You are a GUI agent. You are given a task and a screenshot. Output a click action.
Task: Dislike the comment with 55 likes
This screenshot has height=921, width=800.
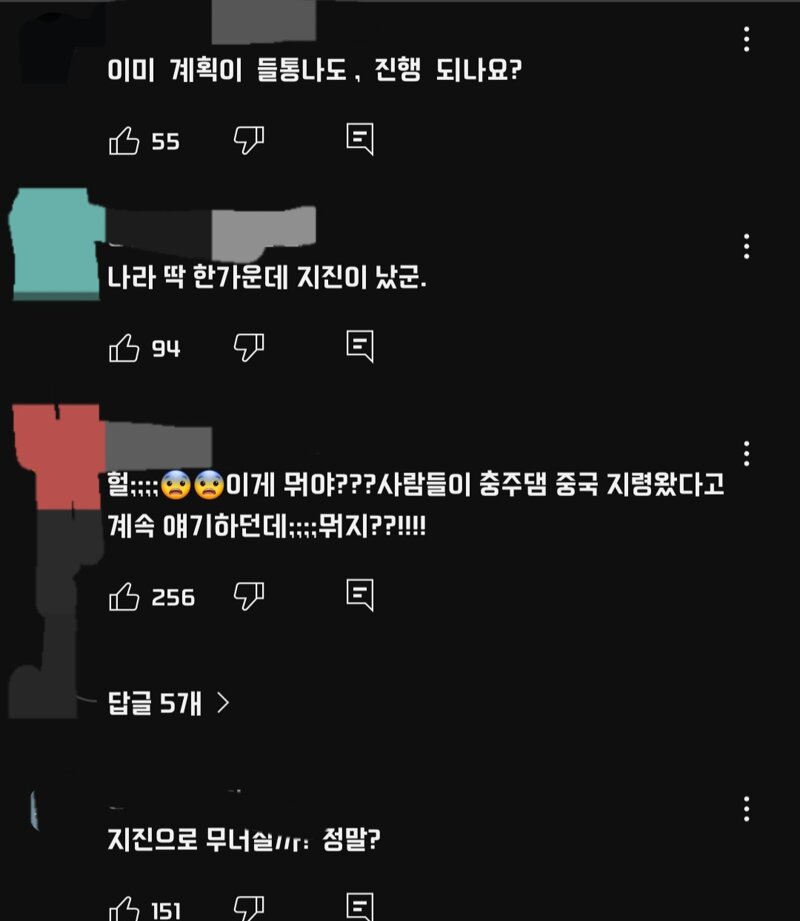click(x=249, y=140)
